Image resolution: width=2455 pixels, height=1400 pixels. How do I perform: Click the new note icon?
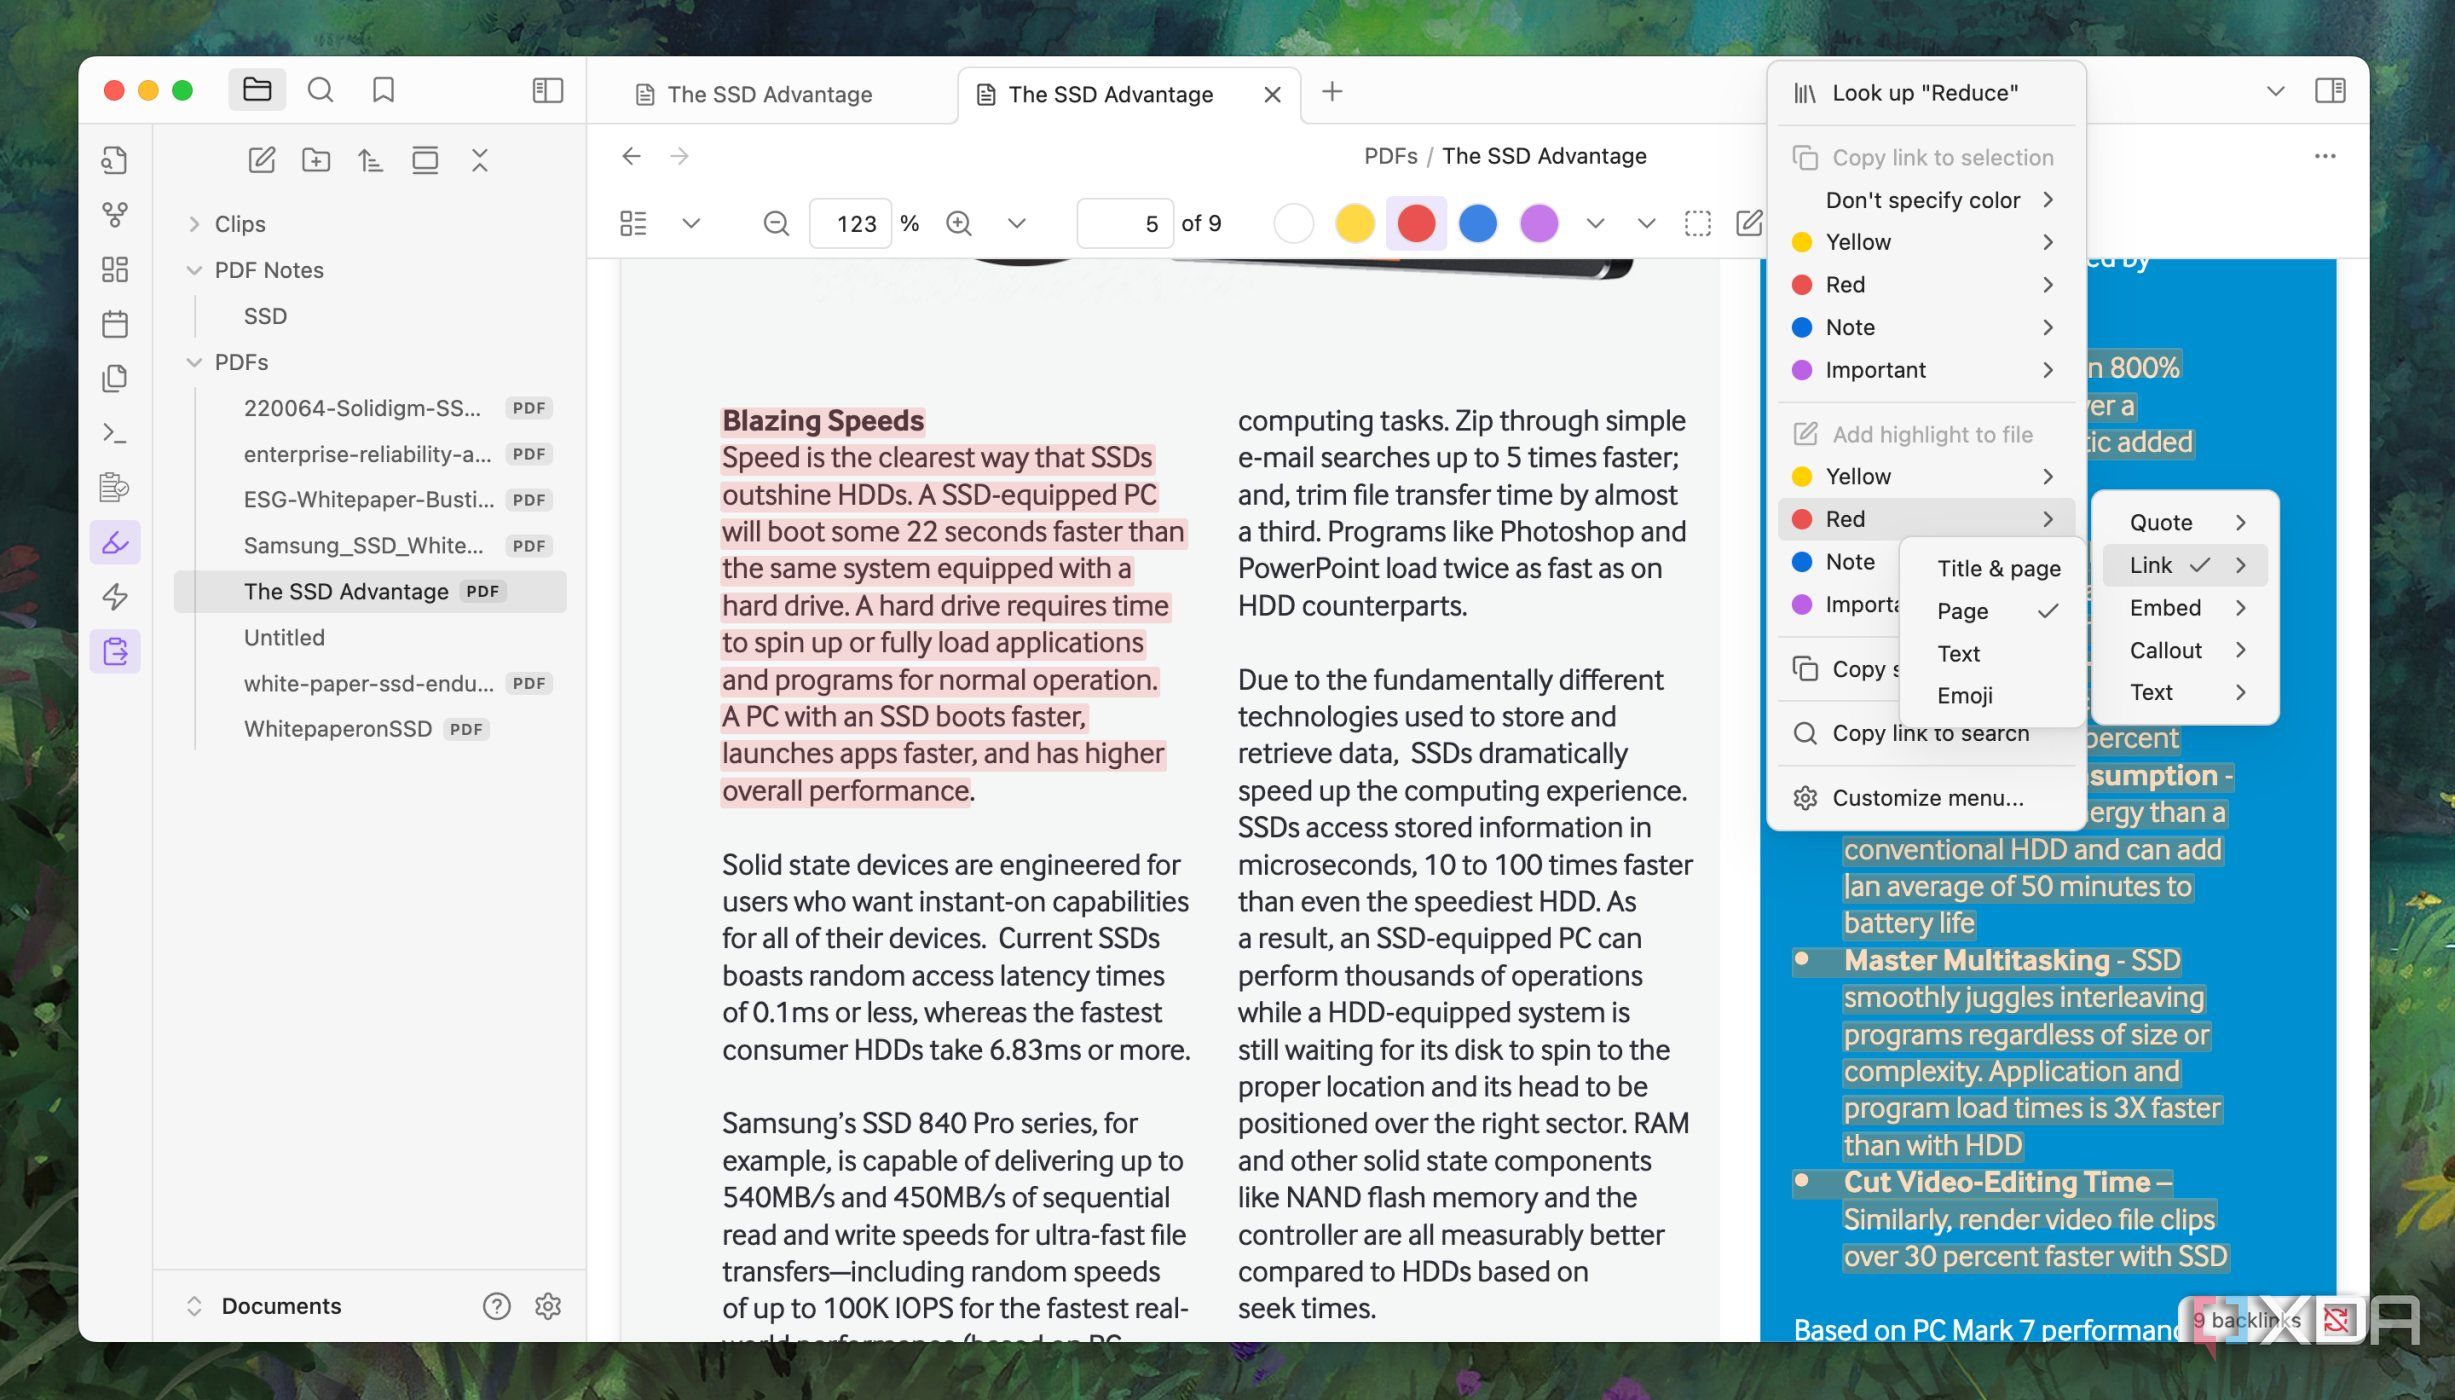pos(261,160)
